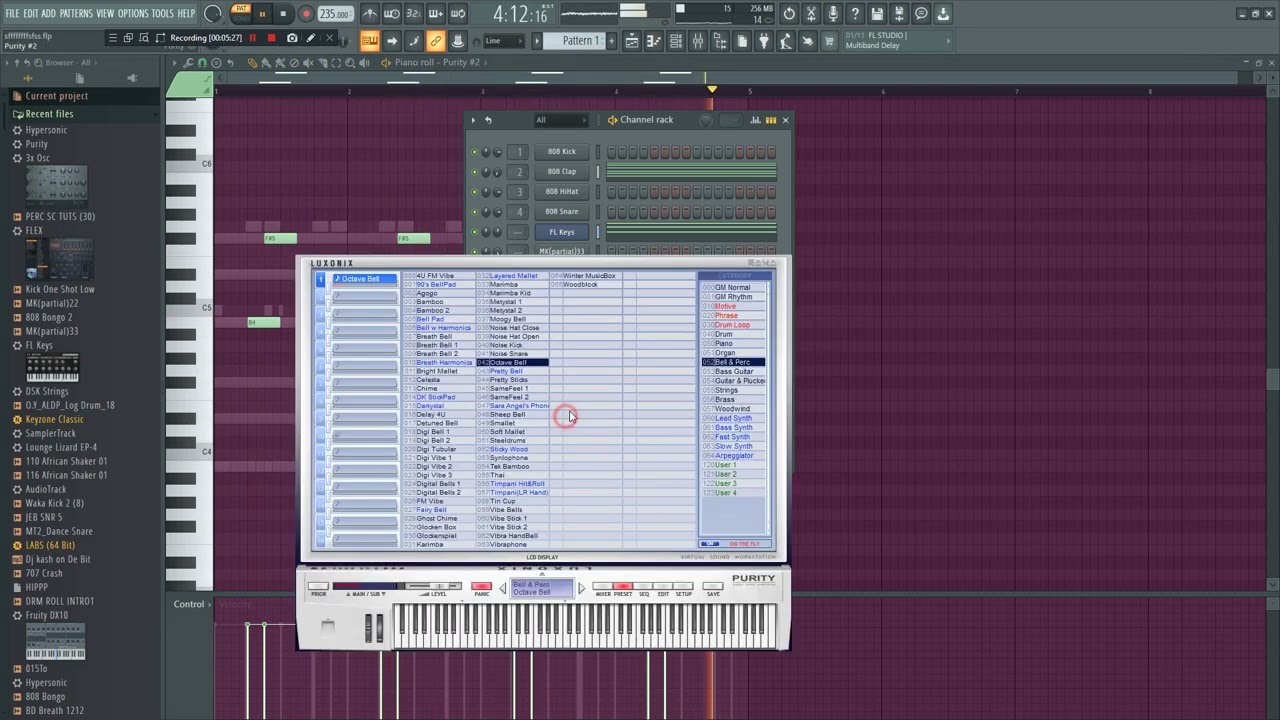Screen dimensions: 1280x720
Task: Expand the Recent files browser folder
Action: [x=49, y=114]
